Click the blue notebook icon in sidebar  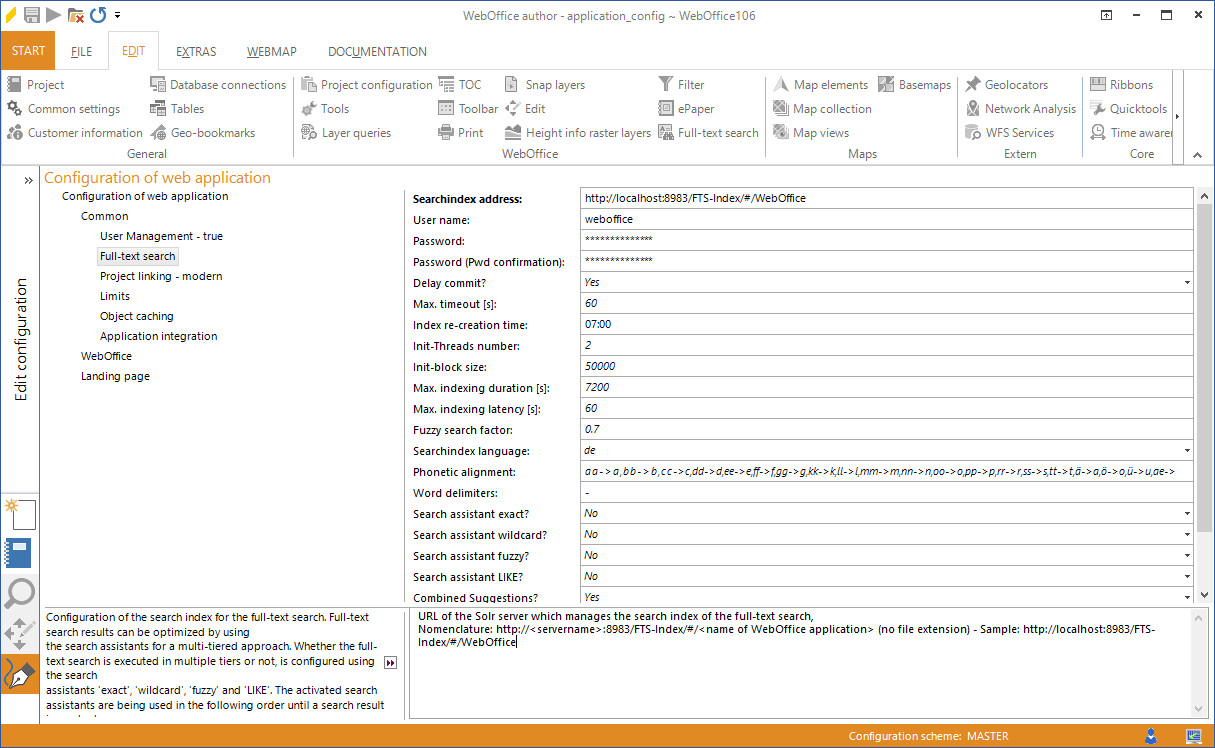(x=19, y=553)
